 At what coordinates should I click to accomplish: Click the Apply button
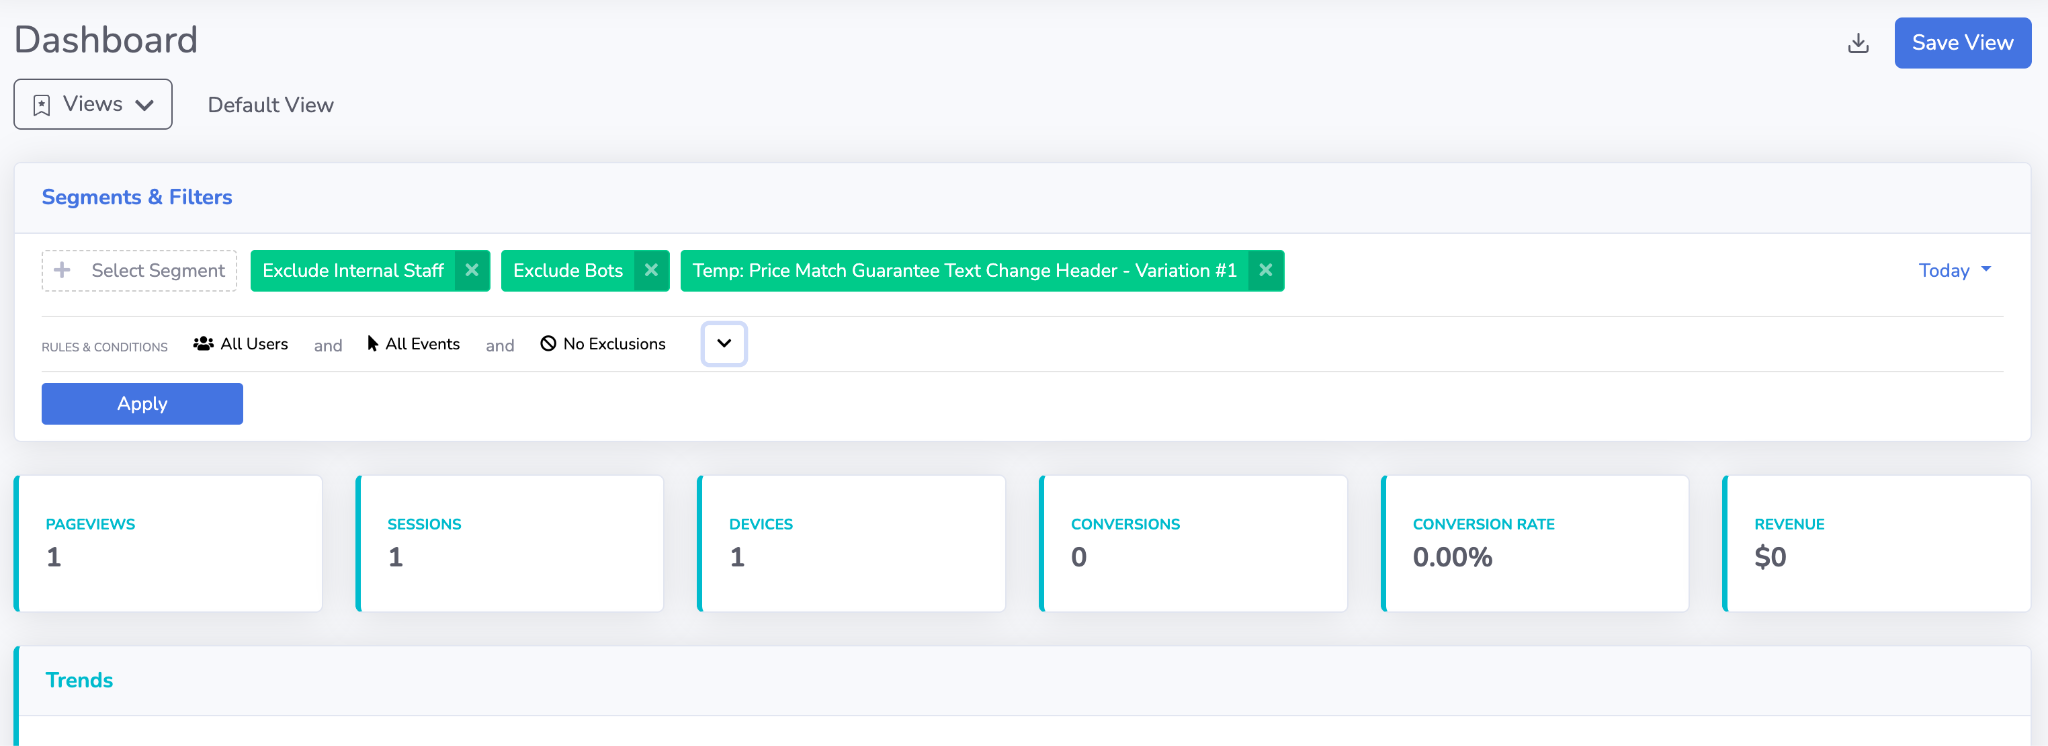click(142, 404)
